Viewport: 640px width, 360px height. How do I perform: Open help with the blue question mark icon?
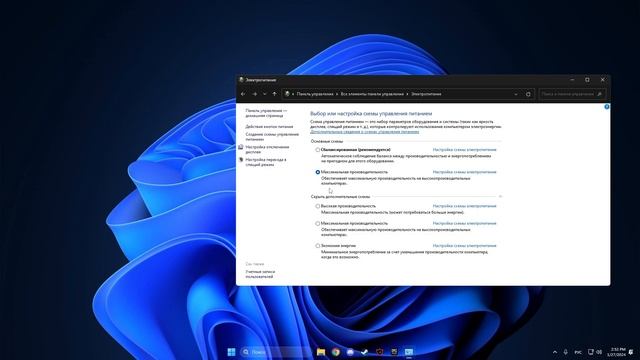tap(607, 107)
